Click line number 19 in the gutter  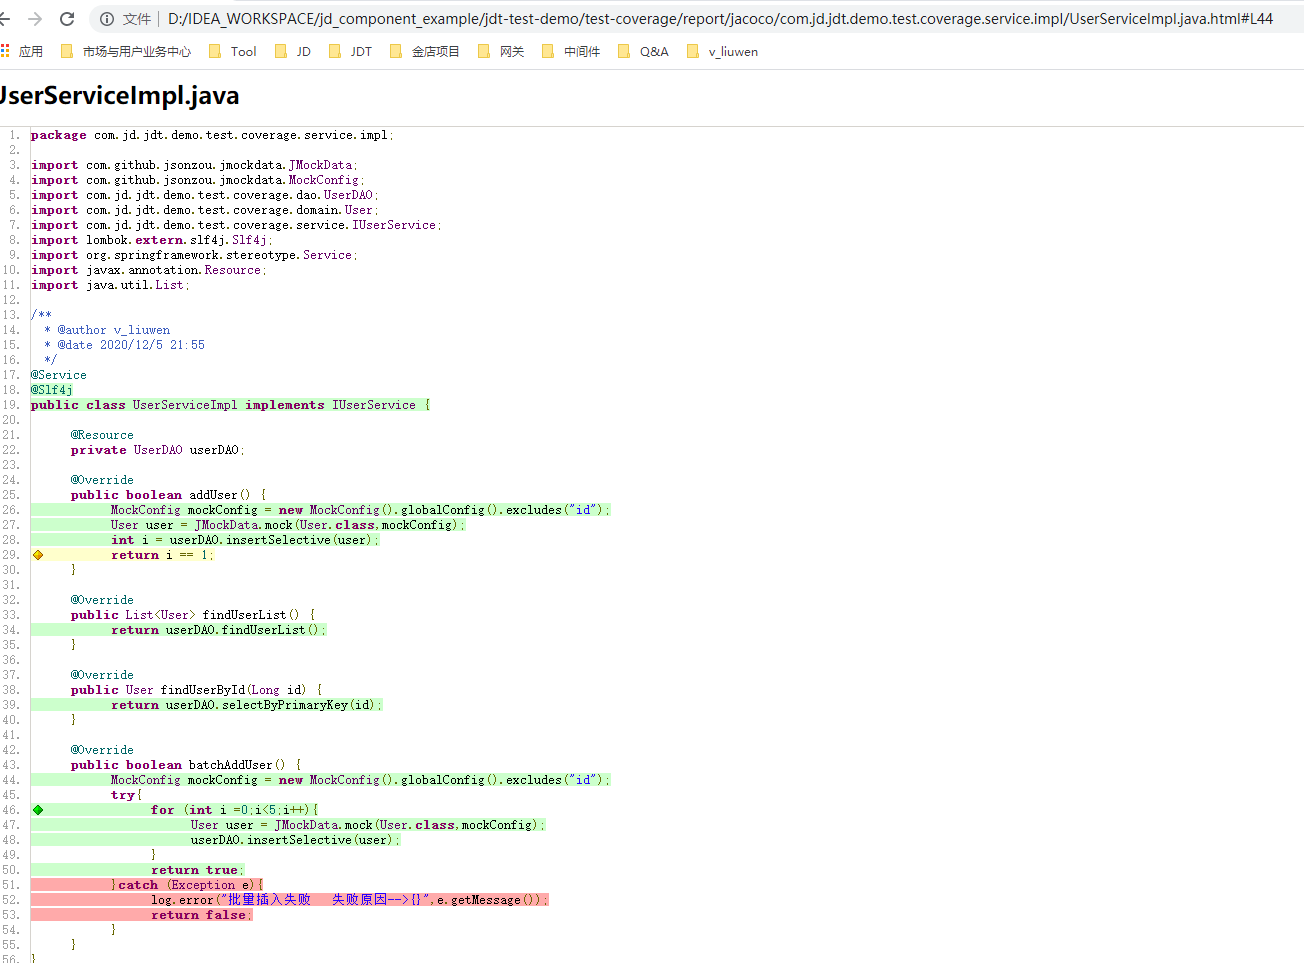pos(10,405)
